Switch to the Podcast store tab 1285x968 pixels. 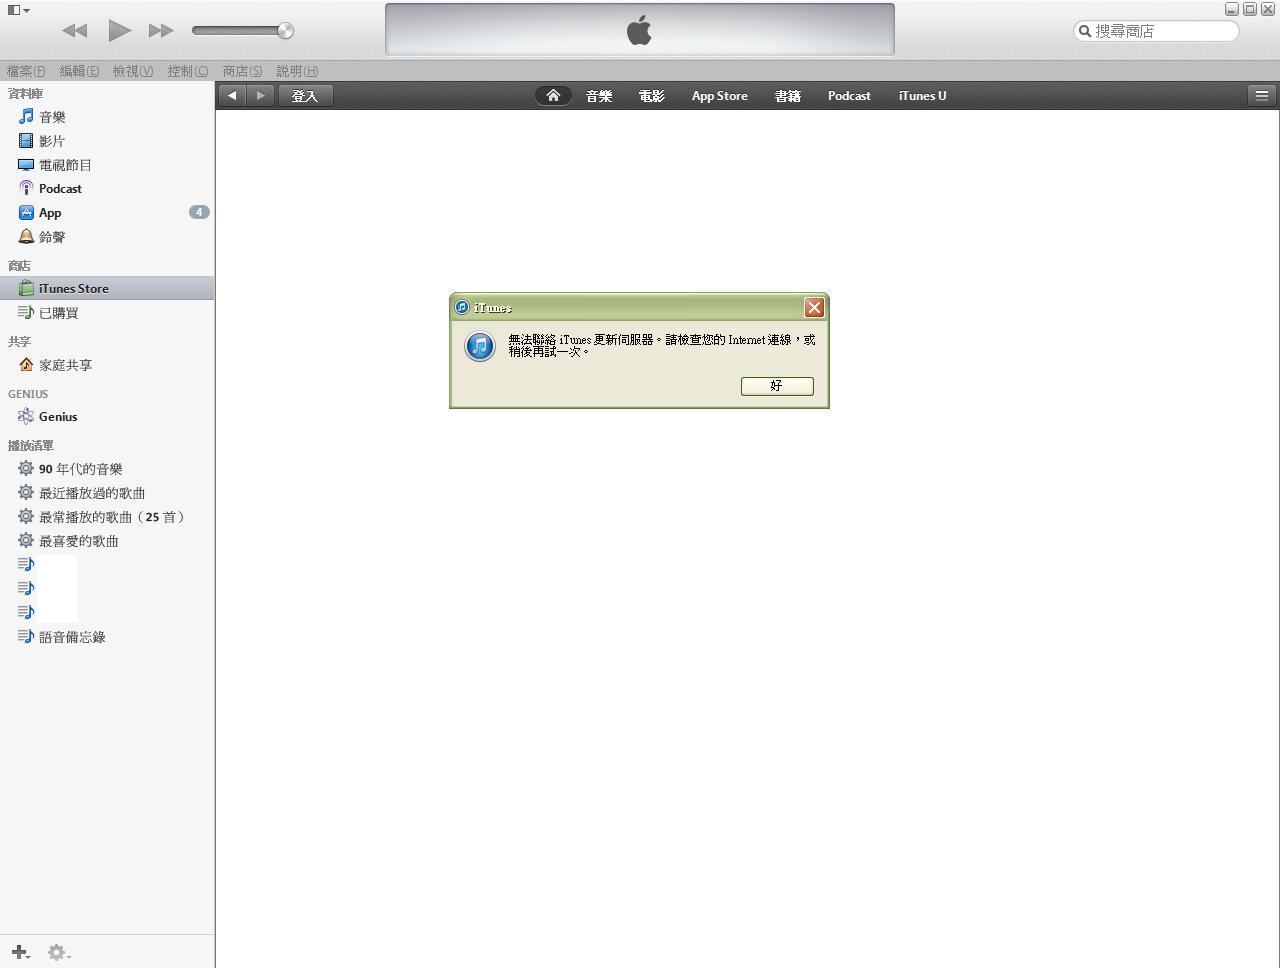(849, 96)
